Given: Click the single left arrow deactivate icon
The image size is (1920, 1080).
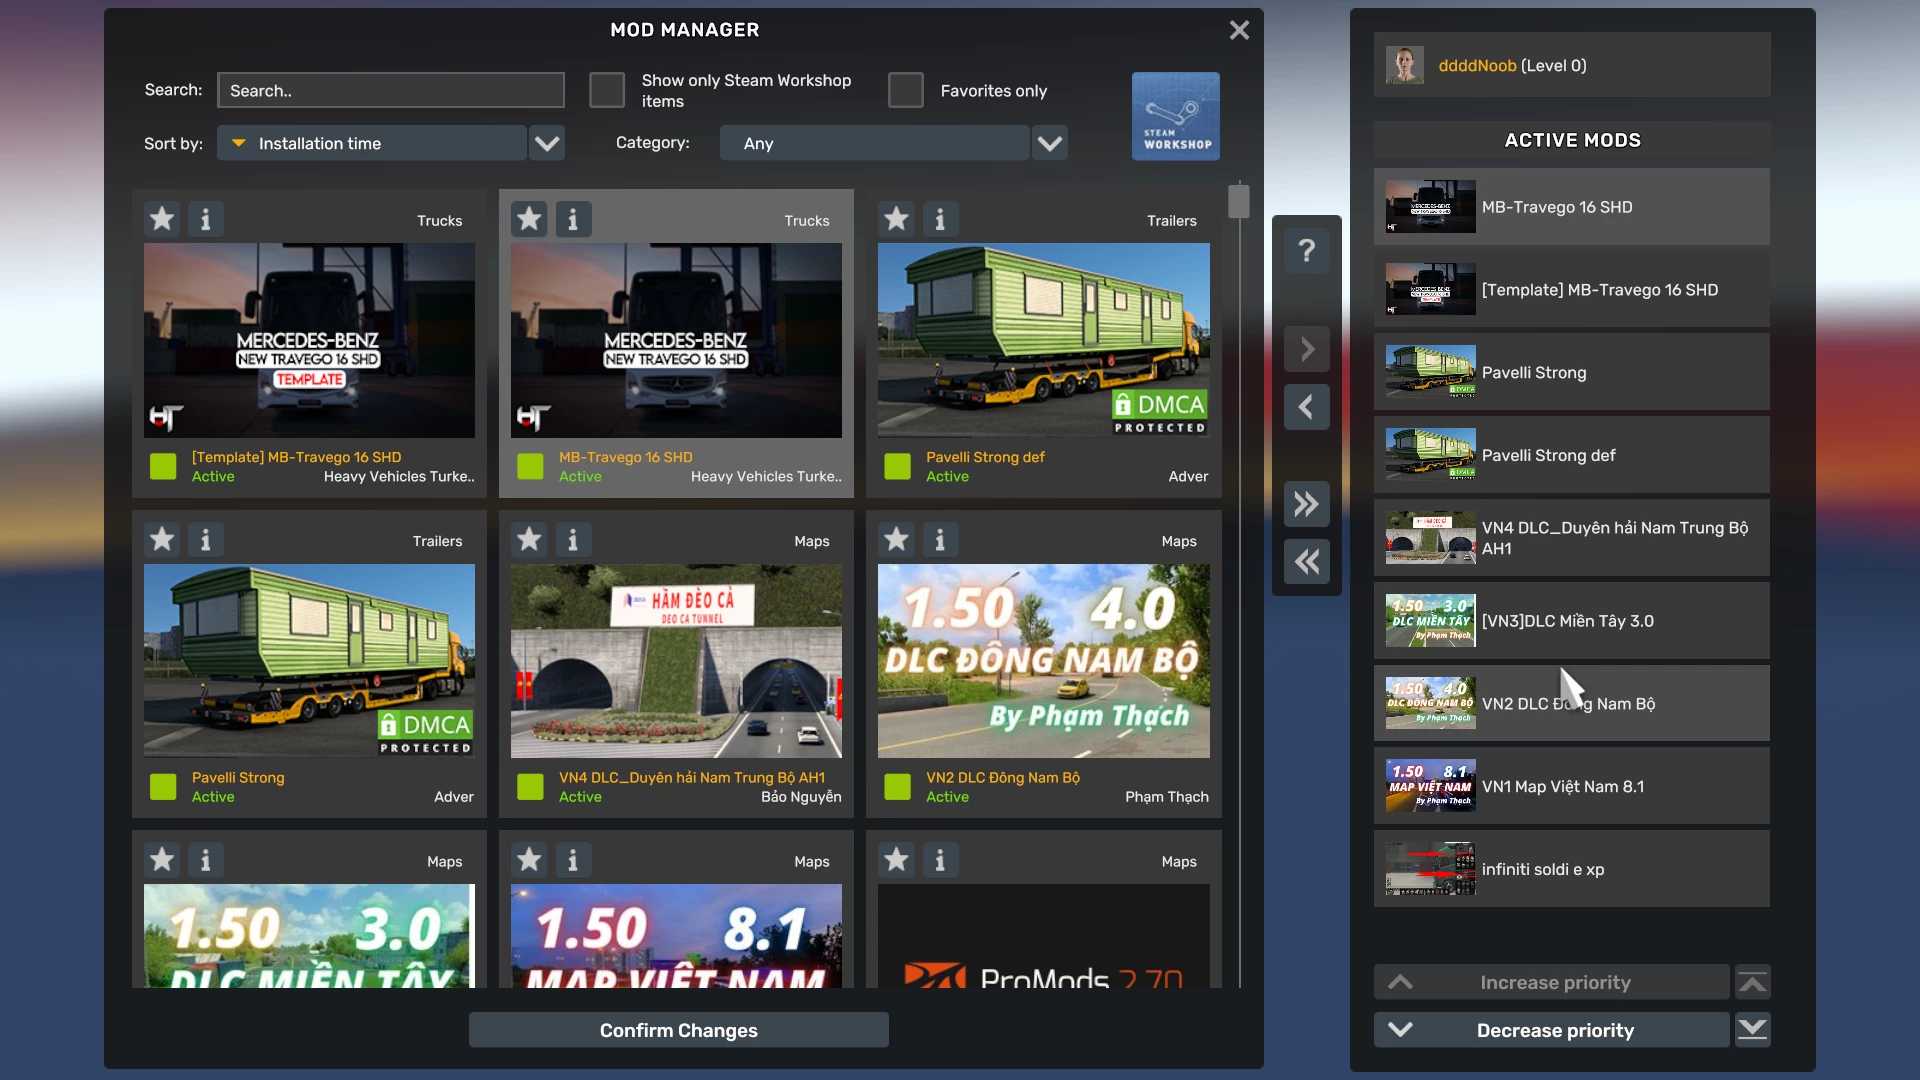Looking at the screenshot, I should (x=1306, y=407).
